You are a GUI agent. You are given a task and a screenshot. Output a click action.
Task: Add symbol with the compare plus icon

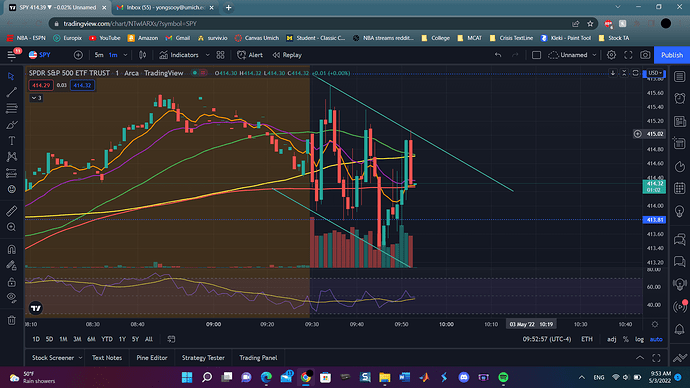78,55
